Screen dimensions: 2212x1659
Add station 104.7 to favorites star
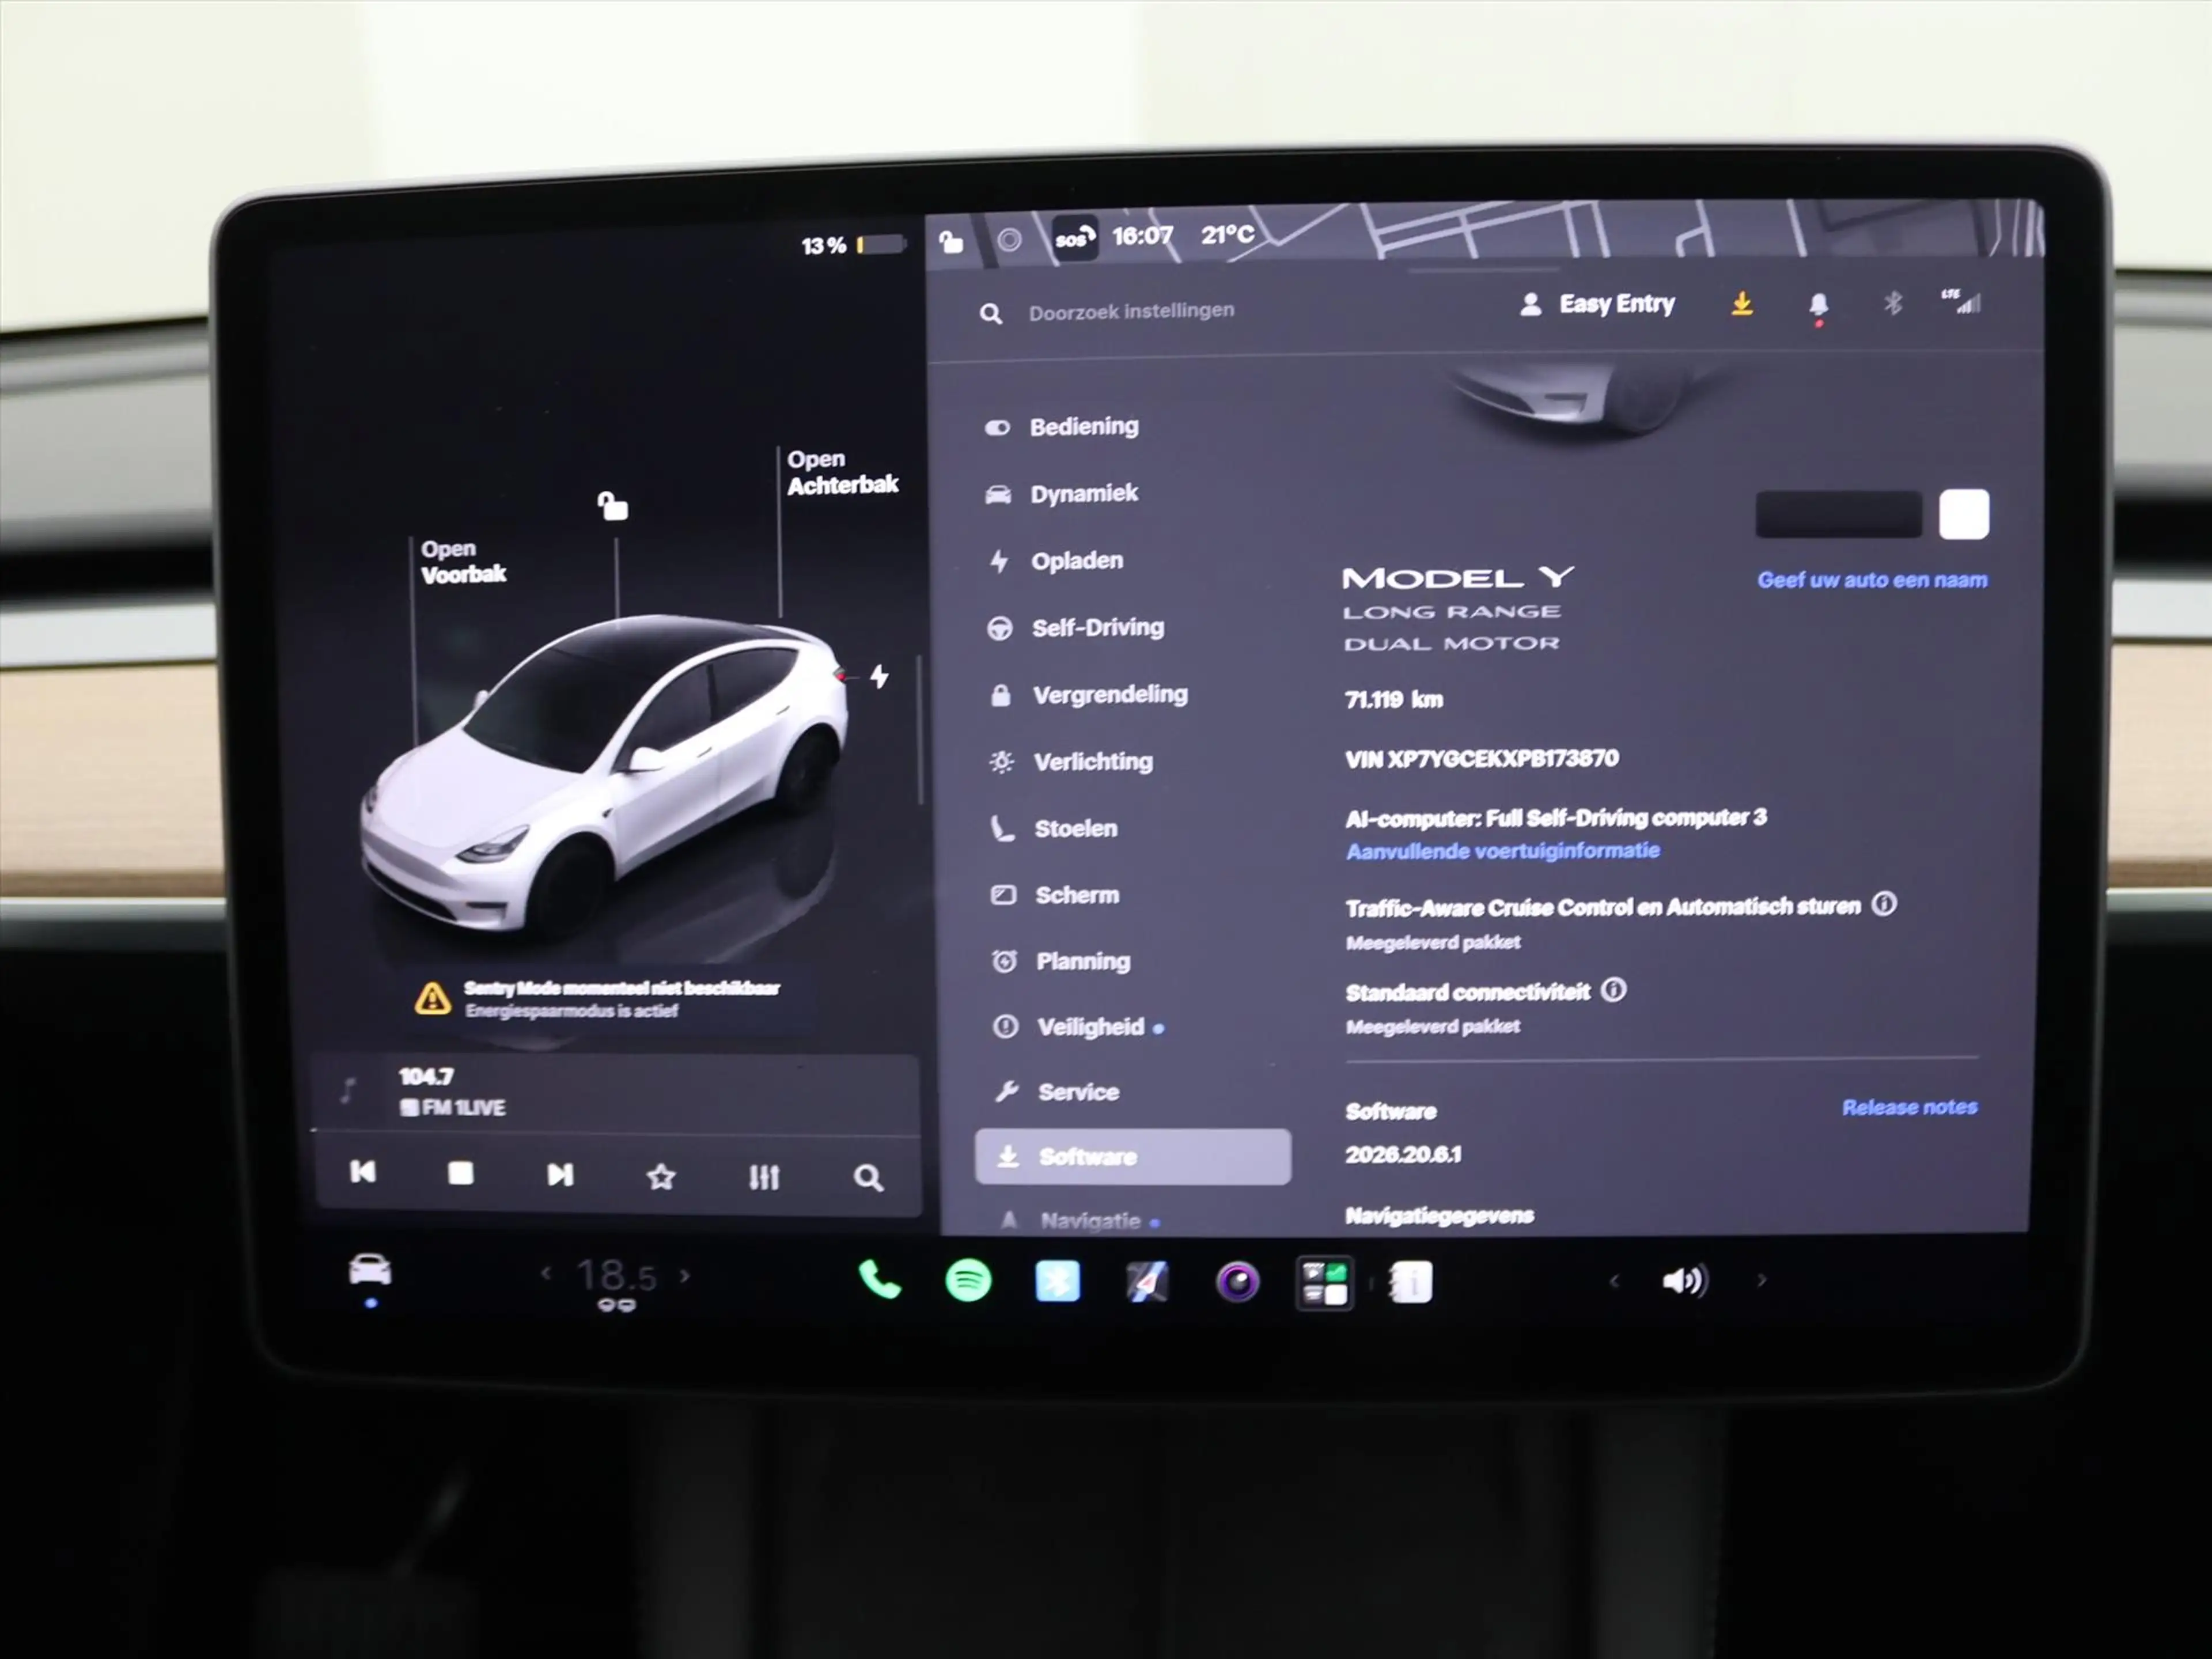point(661,1176)
